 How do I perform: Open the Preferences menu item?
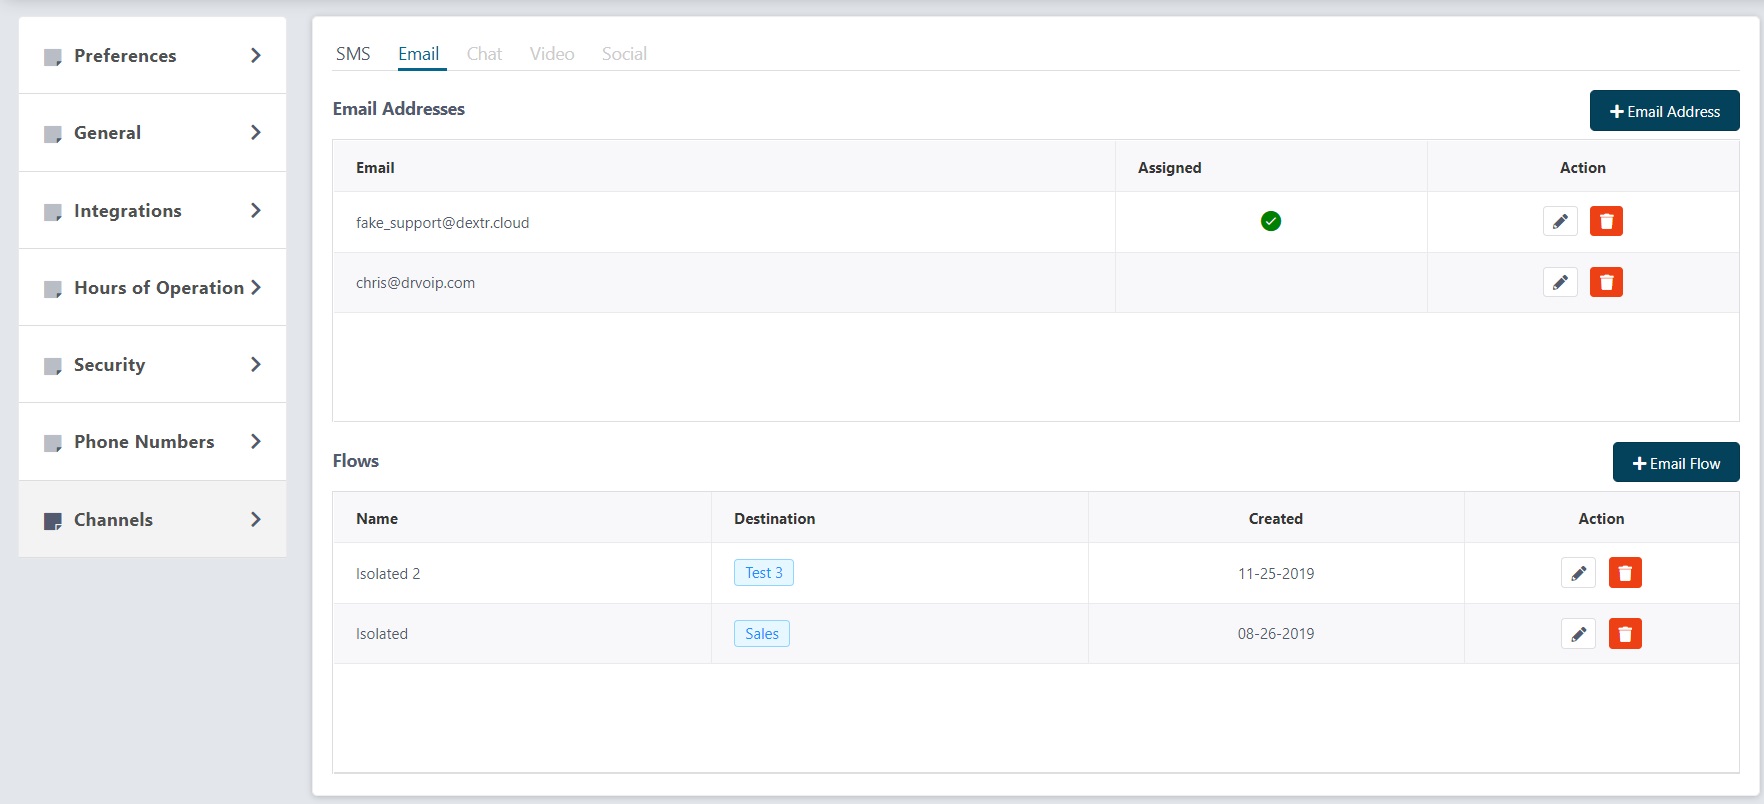click(152, 55)
